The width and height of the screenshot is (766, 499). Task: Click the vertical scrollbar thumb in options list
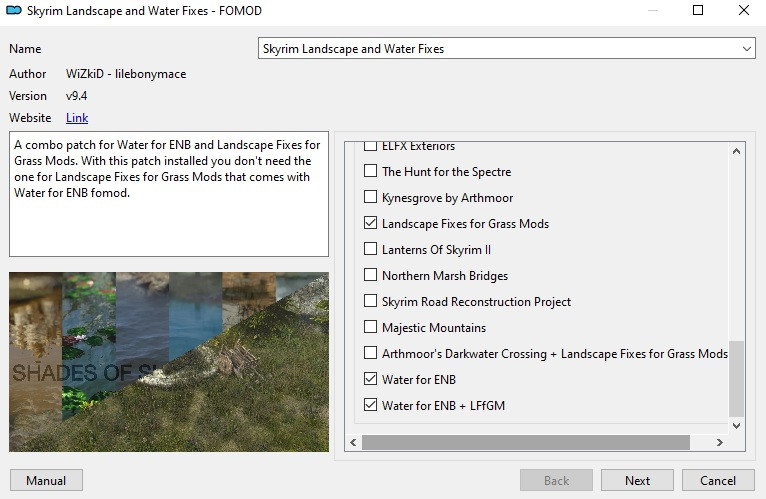click(x=736, y=378)
